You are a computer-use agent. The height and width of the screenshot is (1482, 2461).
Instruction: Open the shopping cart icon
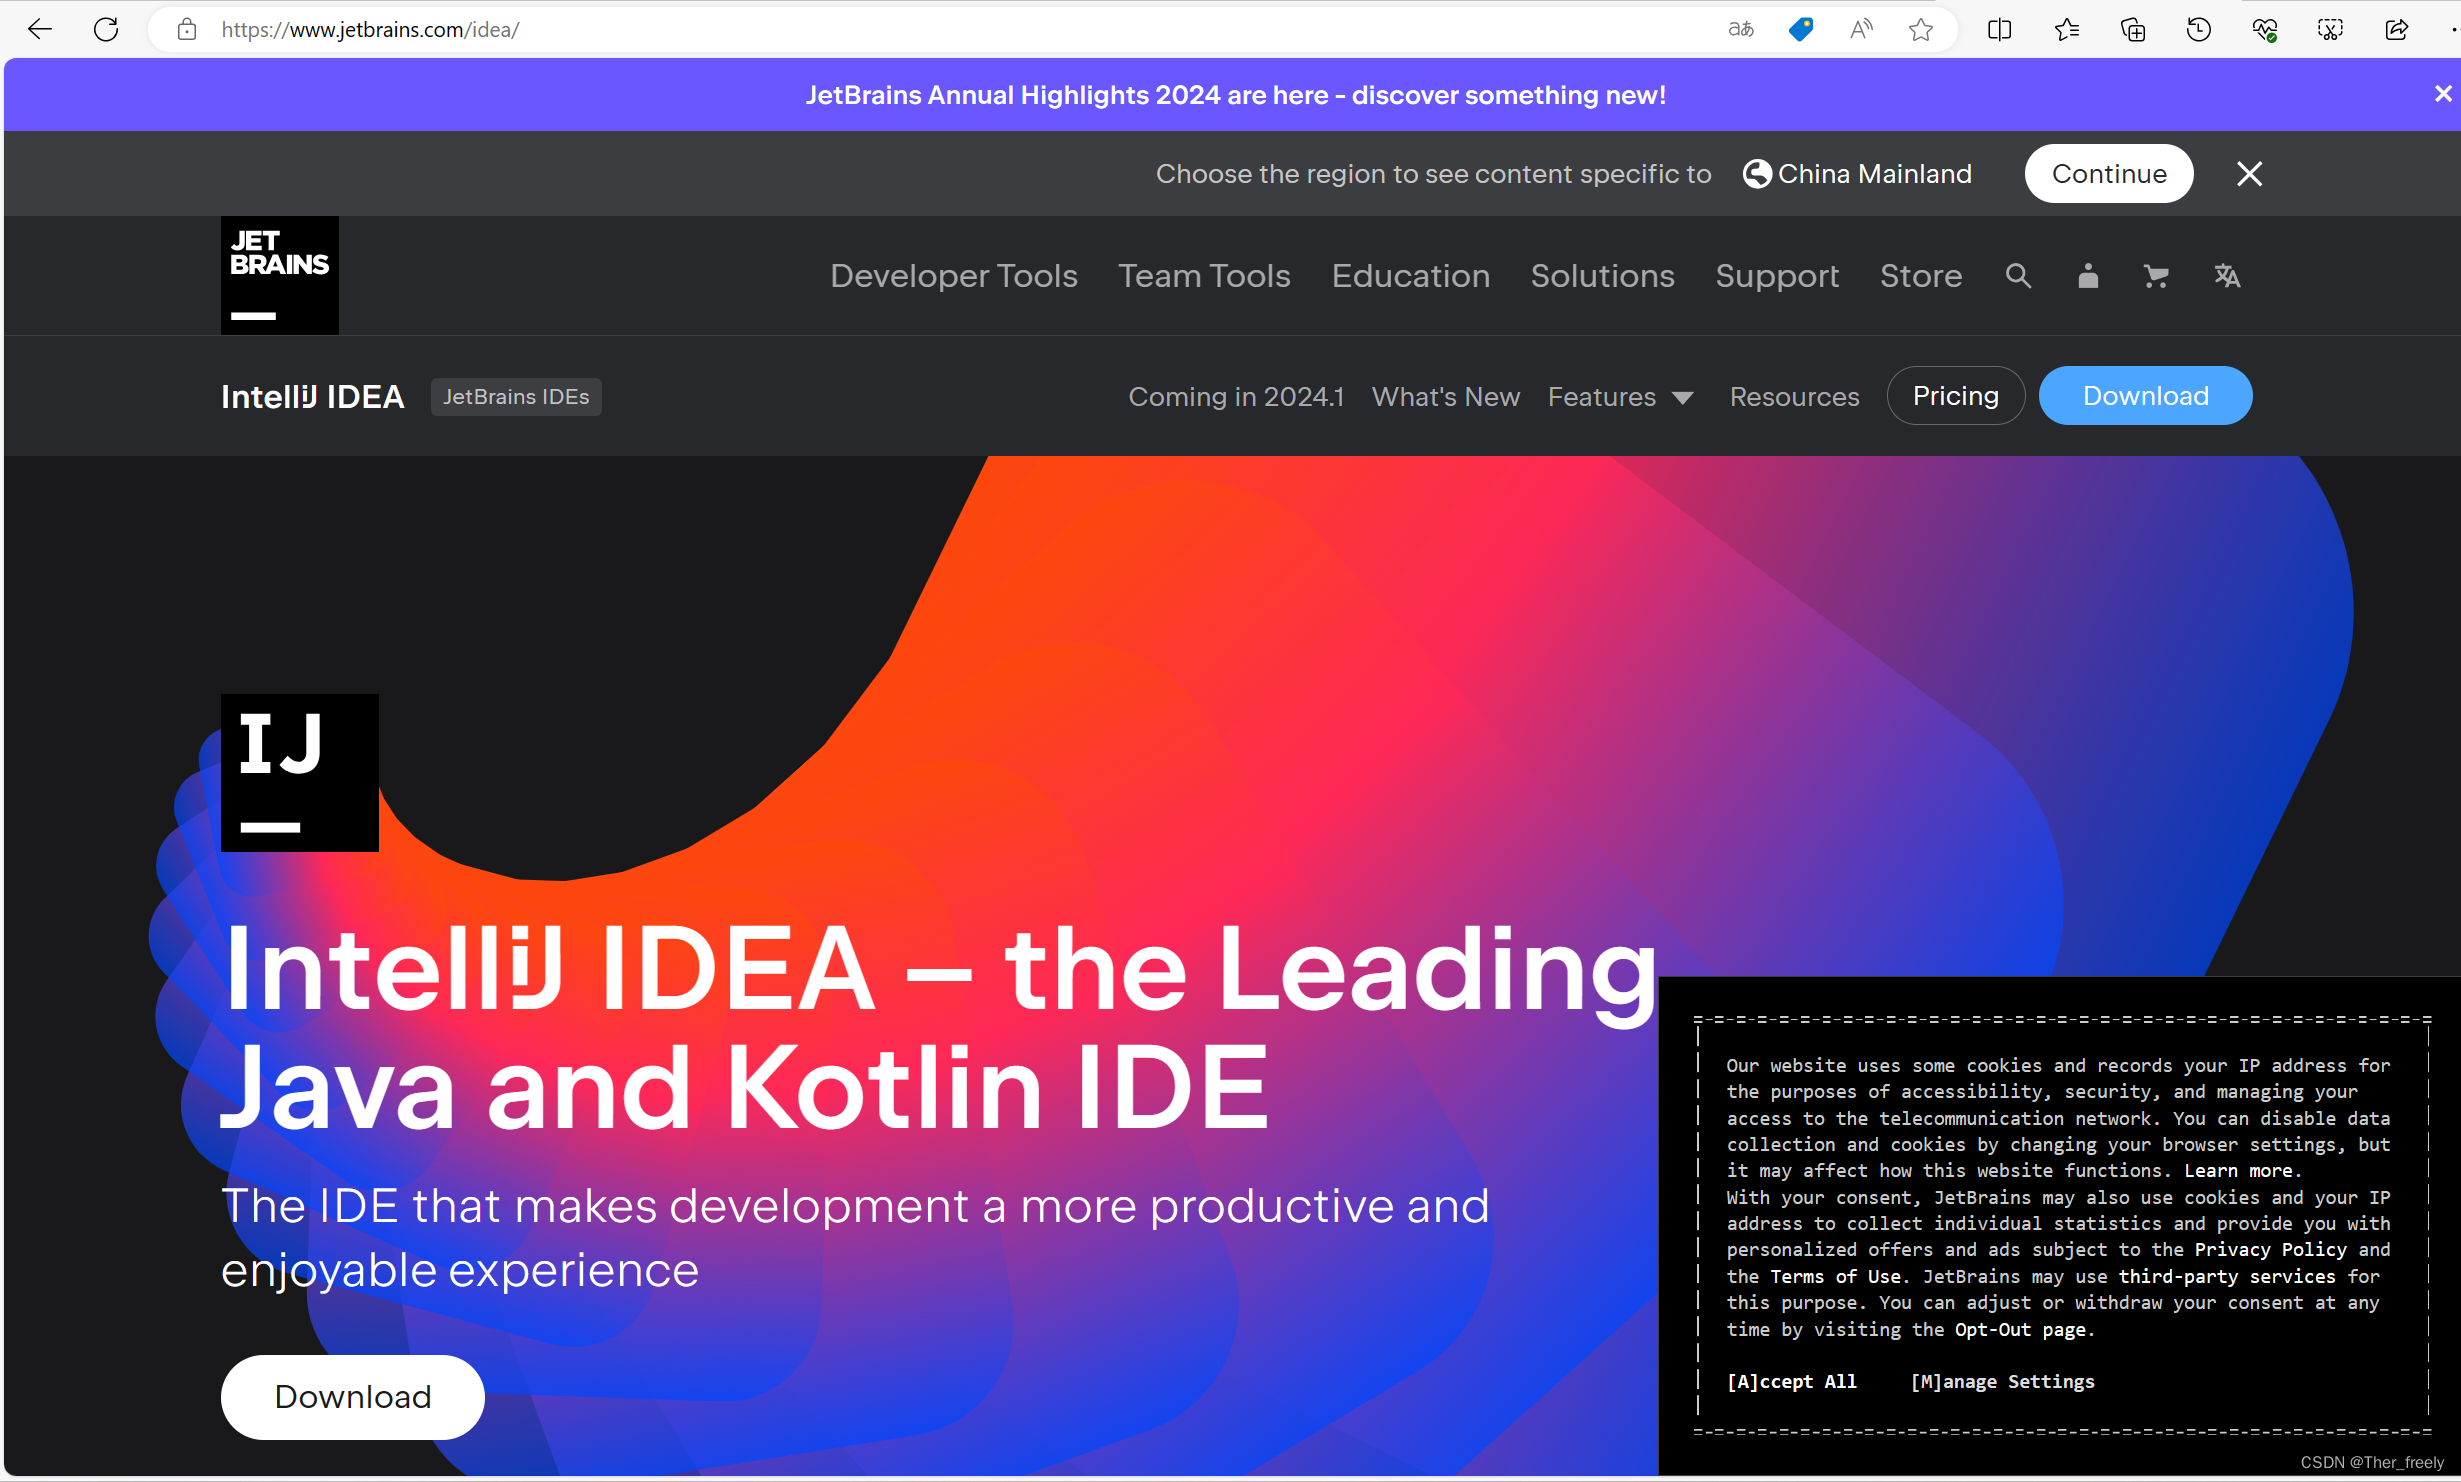pos(2156,276)
